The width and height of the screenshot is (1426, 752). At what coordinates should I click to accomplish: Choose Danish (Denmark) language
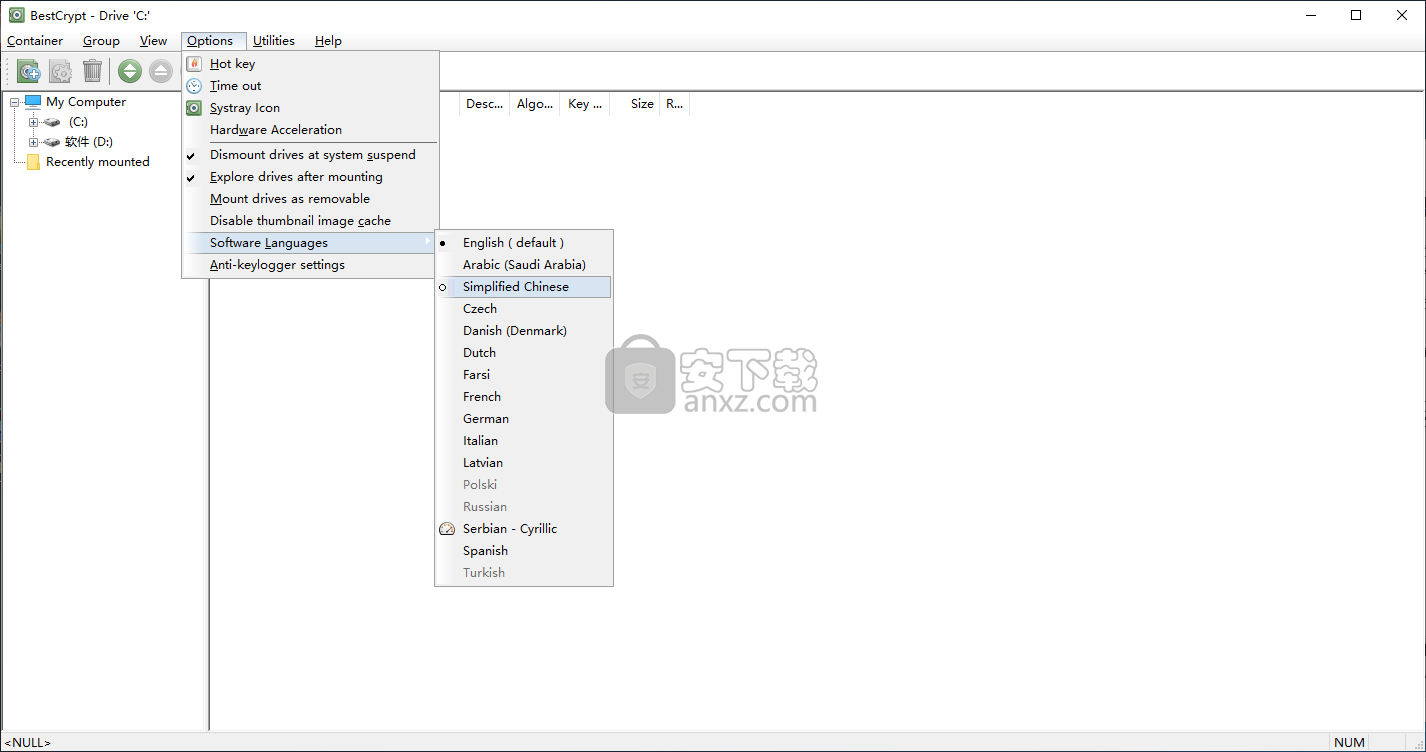click(523, 331)
